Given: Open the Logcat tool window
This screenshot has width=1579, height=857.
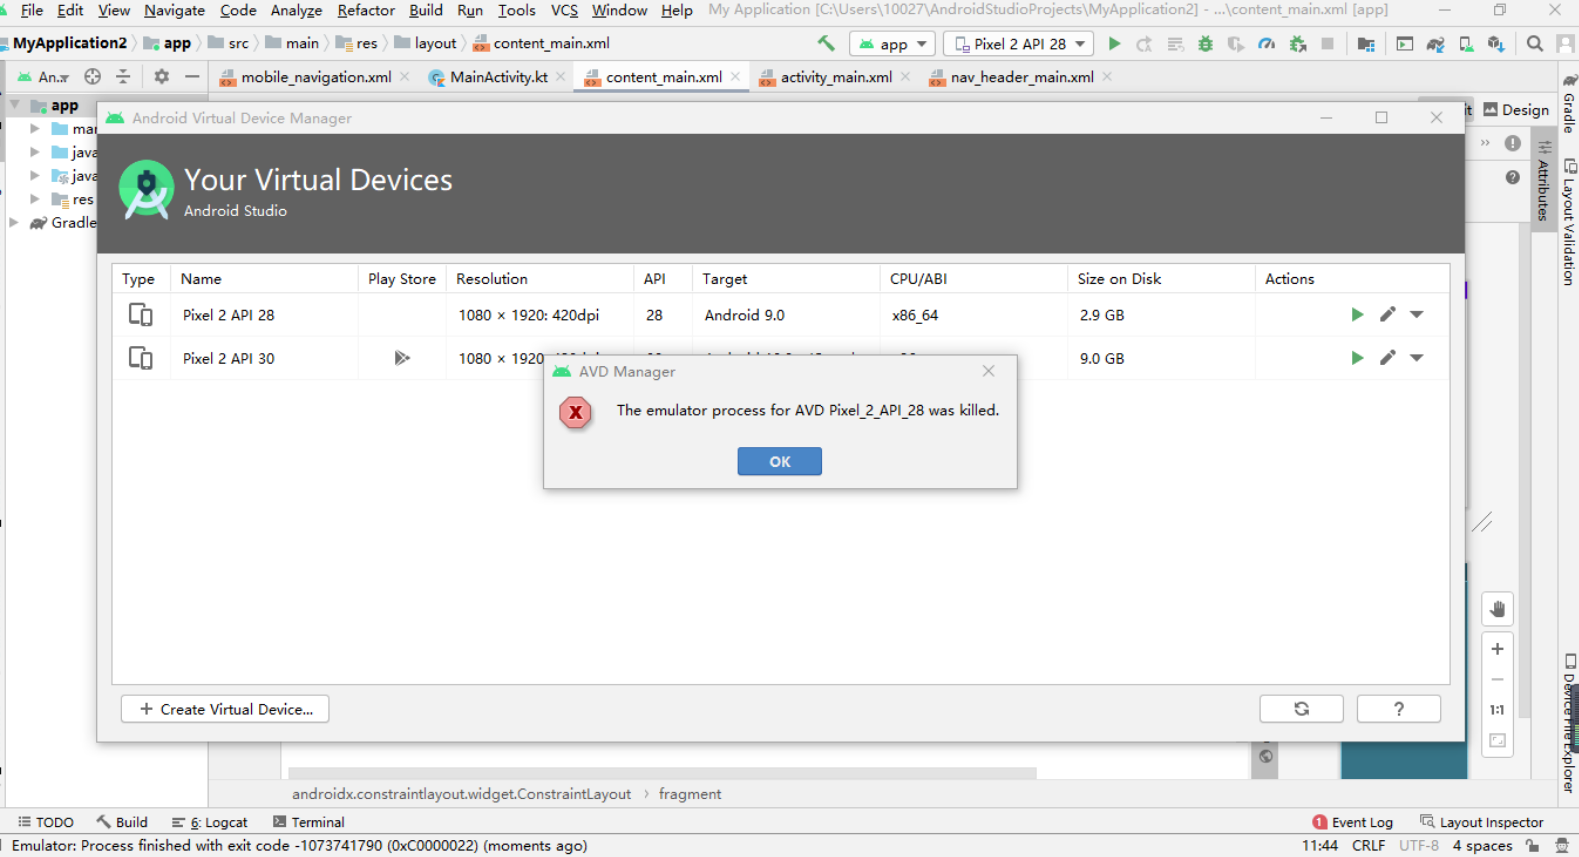Looking at the screenshot, I should point(210,822).
